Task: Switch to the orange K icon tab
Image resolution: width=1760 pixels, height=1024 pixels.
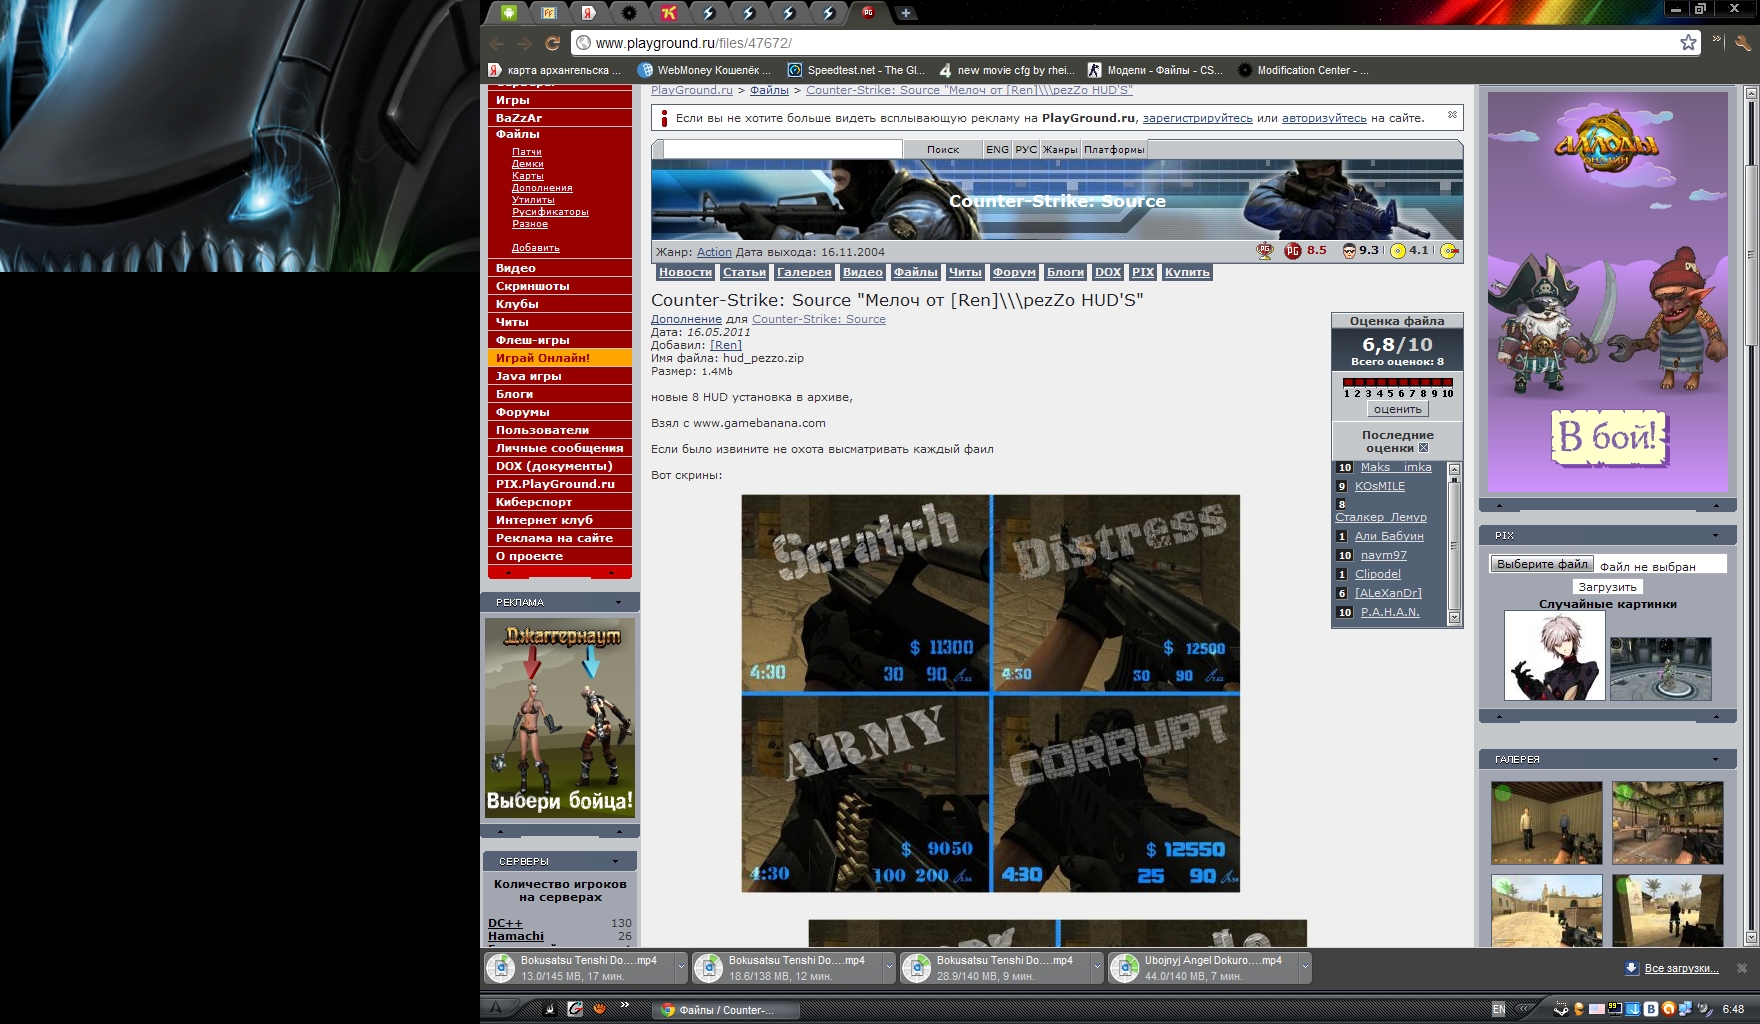Action: [x=669, y=13]
